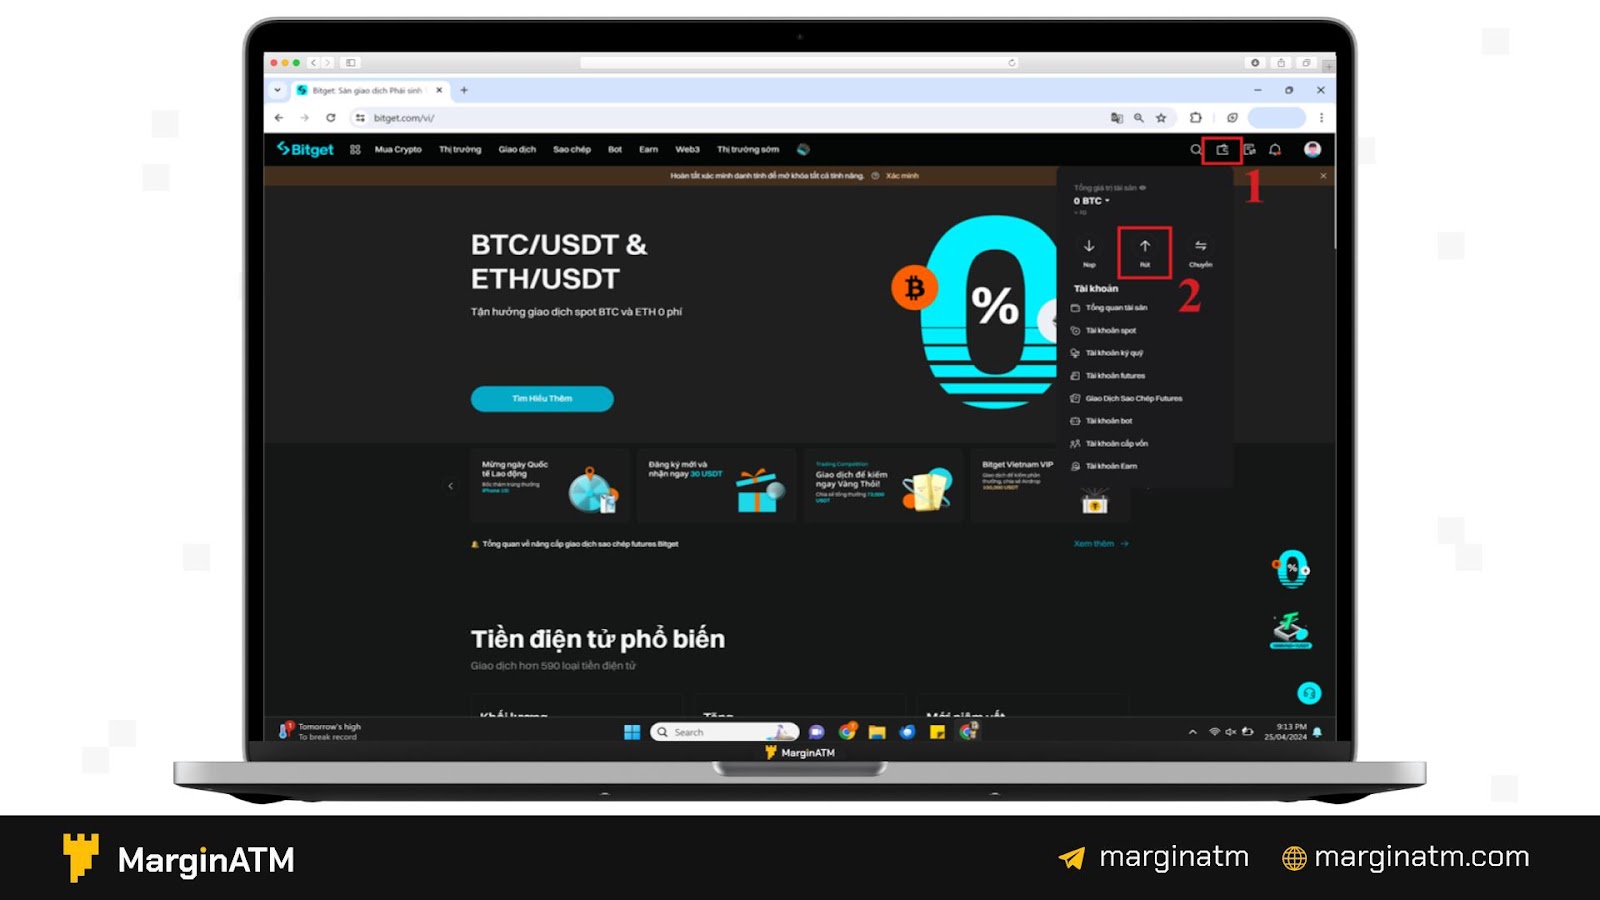Expand the tab search dropdown arrow
The width and height of the screenshot is (1600, 900).
pos(278,90)
